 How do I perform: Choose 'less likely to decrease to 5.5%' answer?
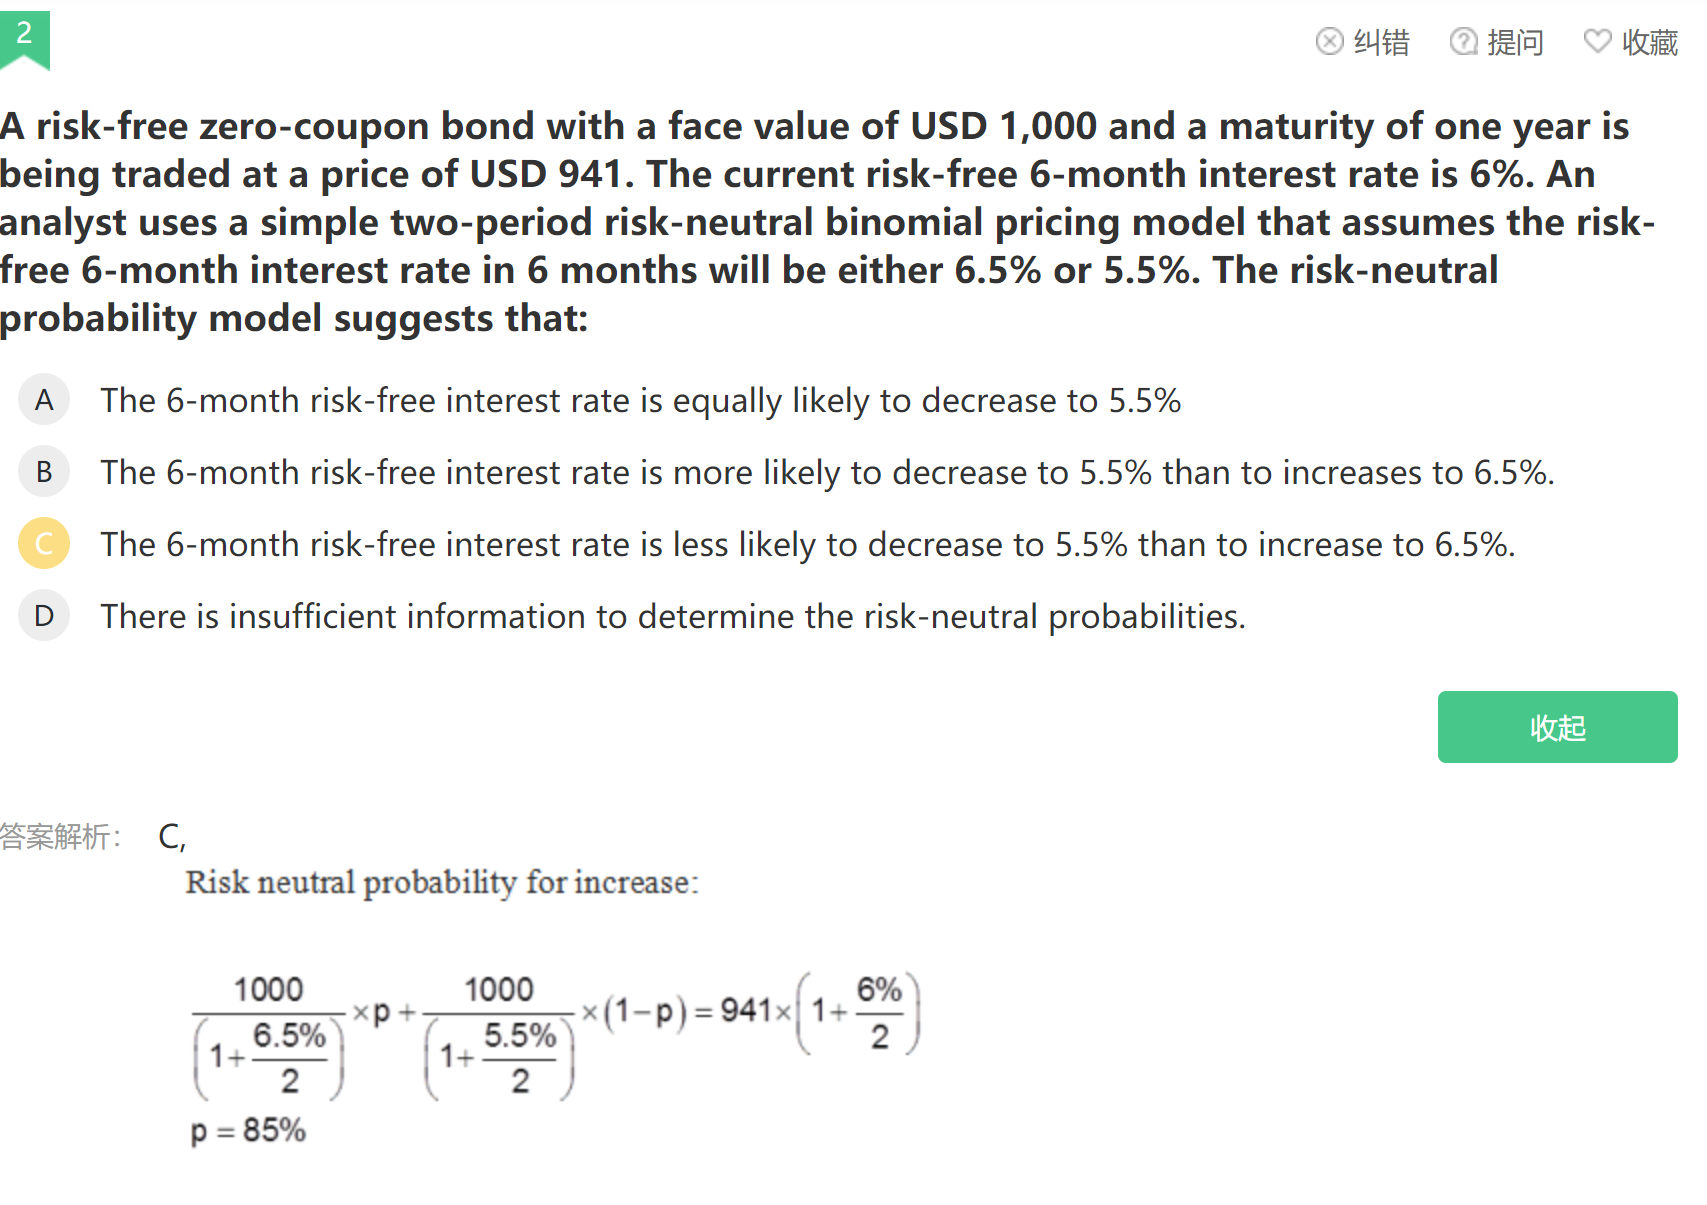coord(807,544)
